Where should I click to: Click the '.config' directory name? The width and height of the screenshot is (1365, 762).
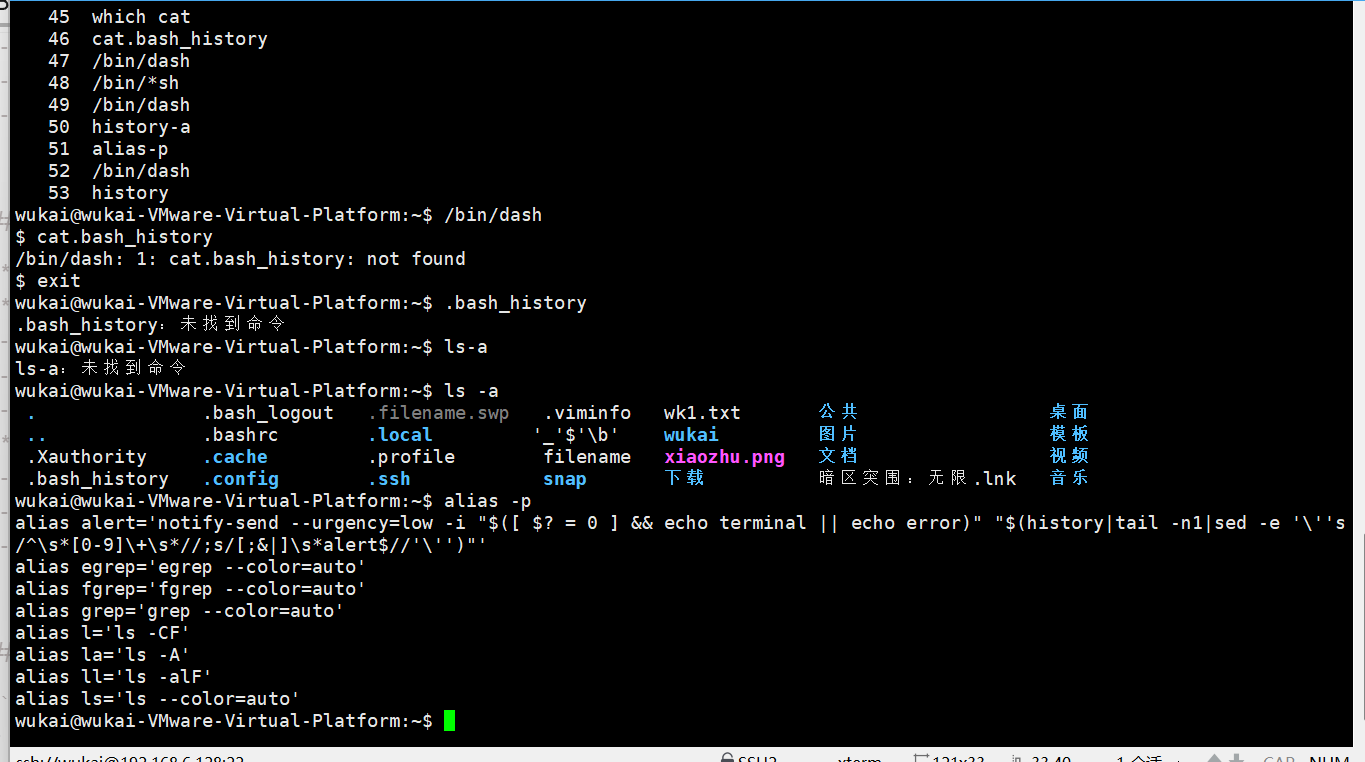(241, 479)
